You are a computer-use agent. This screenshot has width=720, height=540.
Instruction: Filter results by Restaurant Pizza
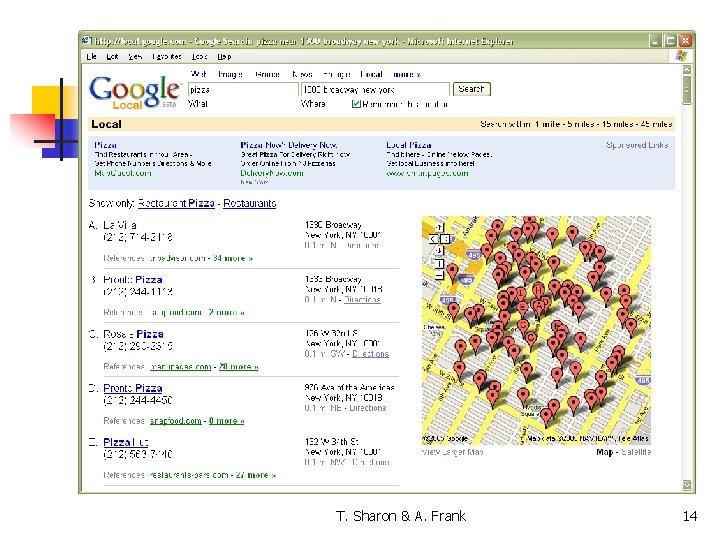point(176,203)
